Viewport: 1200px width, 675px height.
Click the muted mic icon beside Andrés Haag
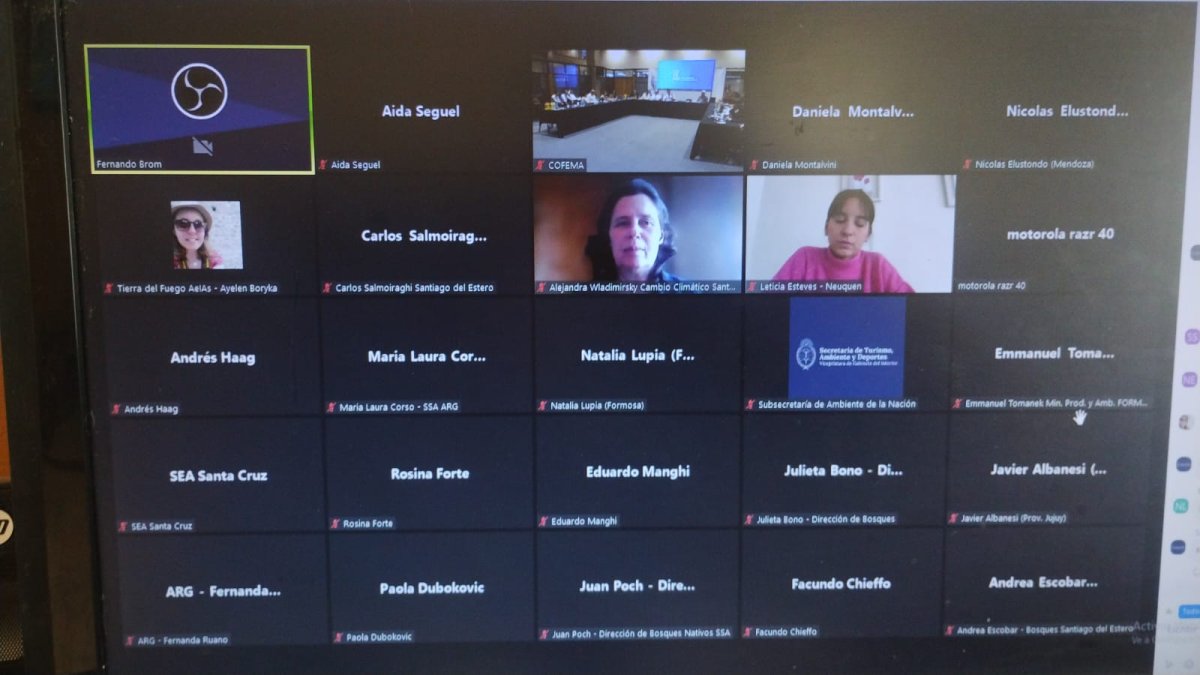116,409
